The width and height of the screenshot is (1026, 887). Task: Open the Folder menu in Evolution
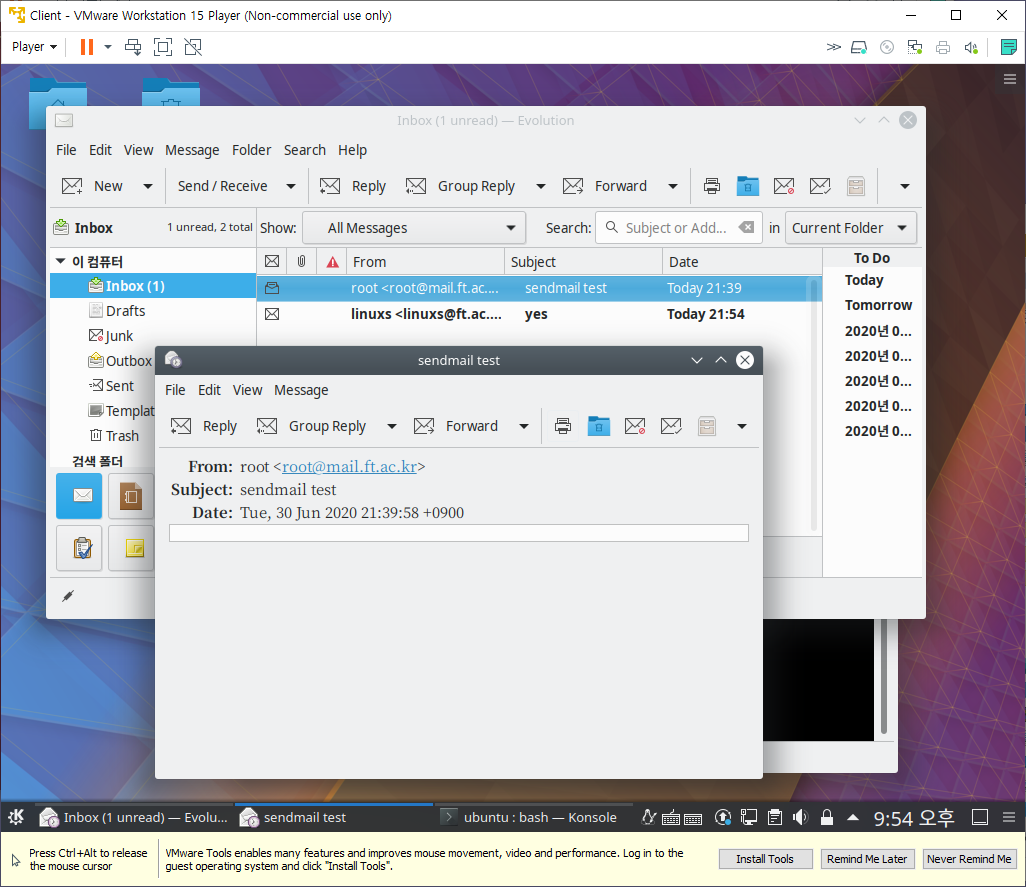coord(251,150)
